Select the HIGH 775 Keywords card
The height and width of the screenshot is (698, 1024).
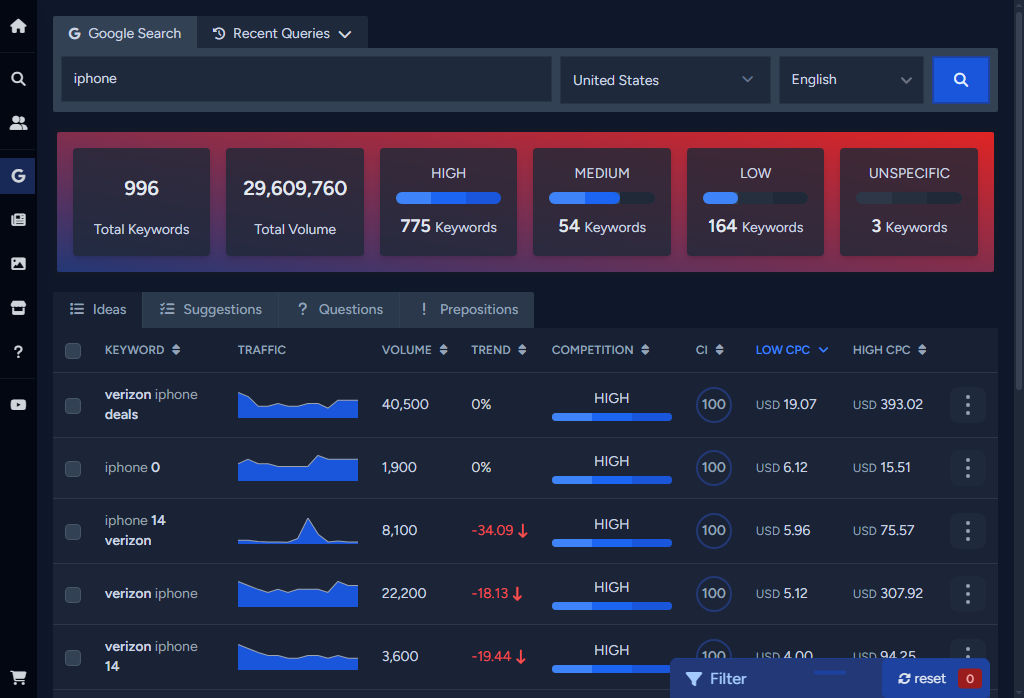click(449, 202)
